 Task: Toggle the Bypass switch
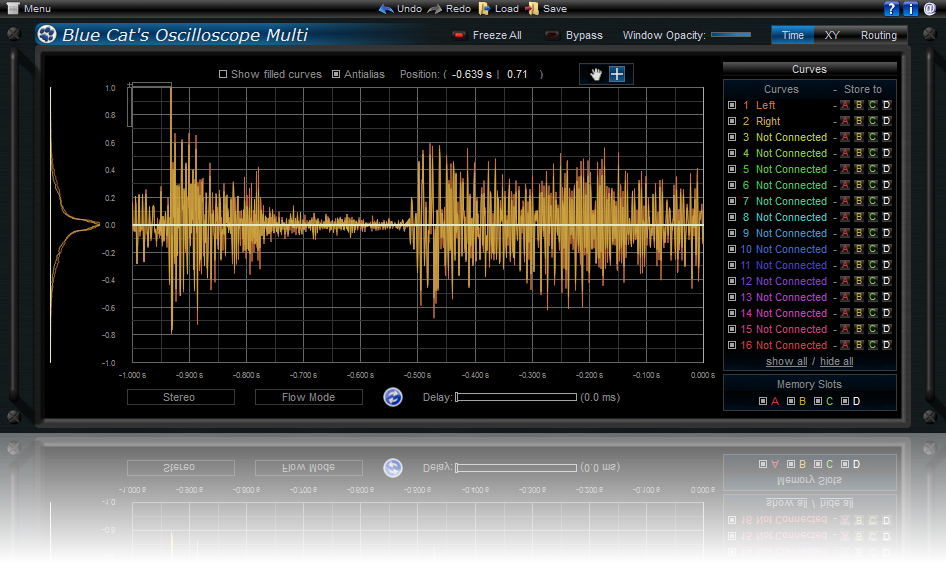coord(551,35)
